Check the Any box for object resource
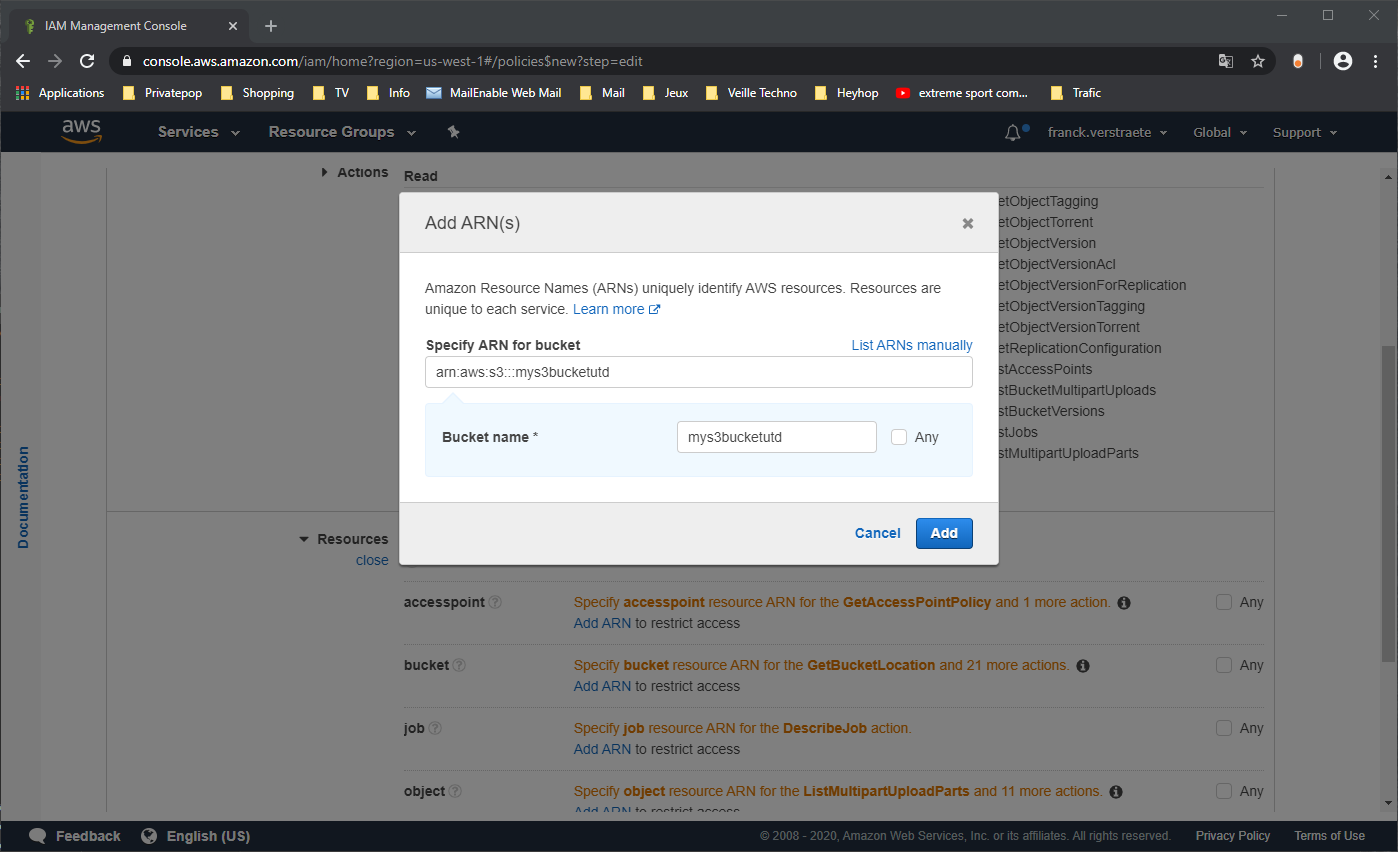This screenshot has height=852, width=1398. coord(1224,791)
